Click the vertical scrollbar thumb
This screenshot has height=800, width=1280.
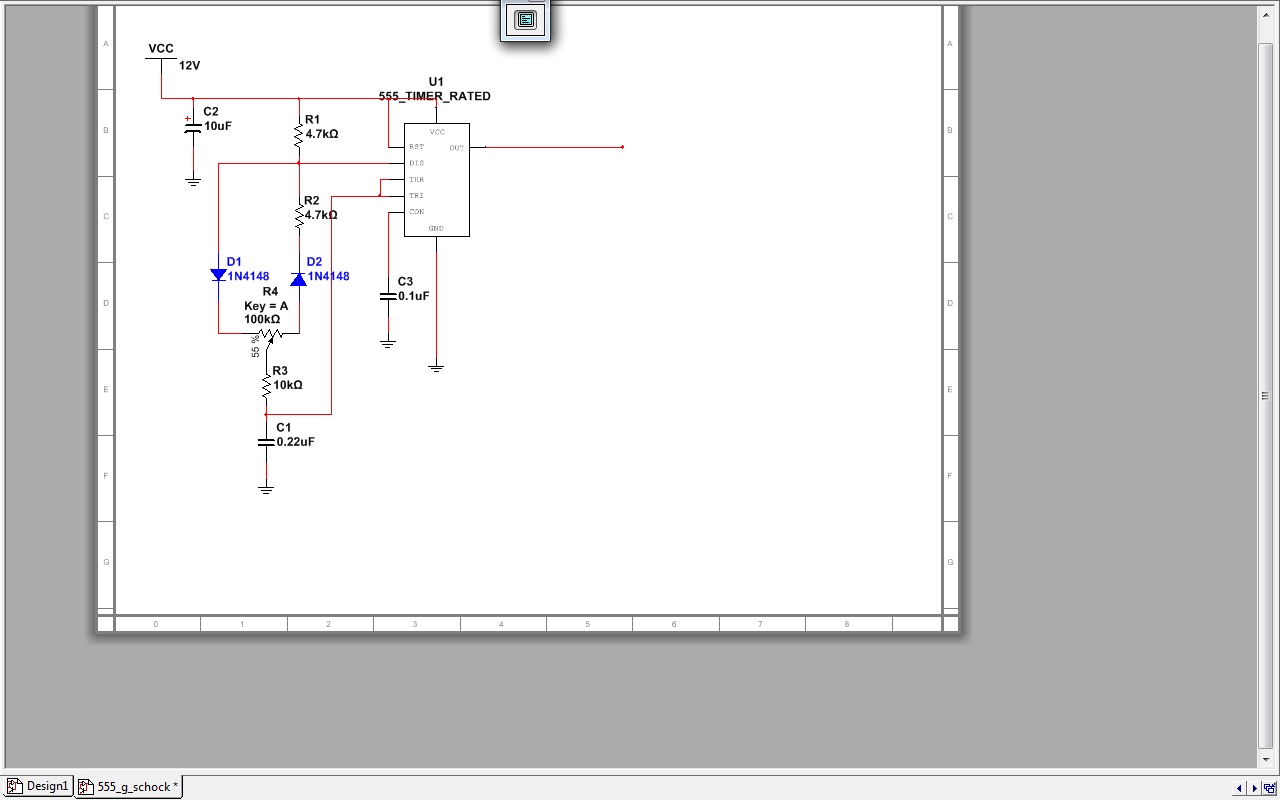(x=1266, y=395)
